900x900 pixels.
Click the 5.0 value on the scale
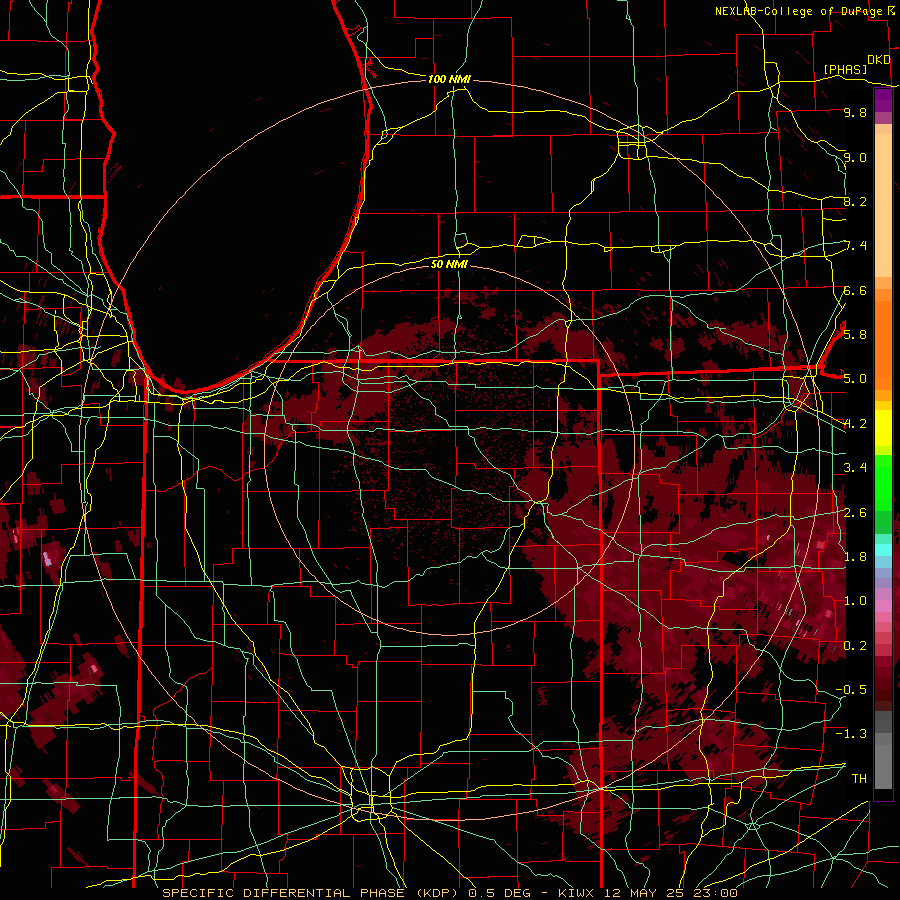[x=855, y=379]
